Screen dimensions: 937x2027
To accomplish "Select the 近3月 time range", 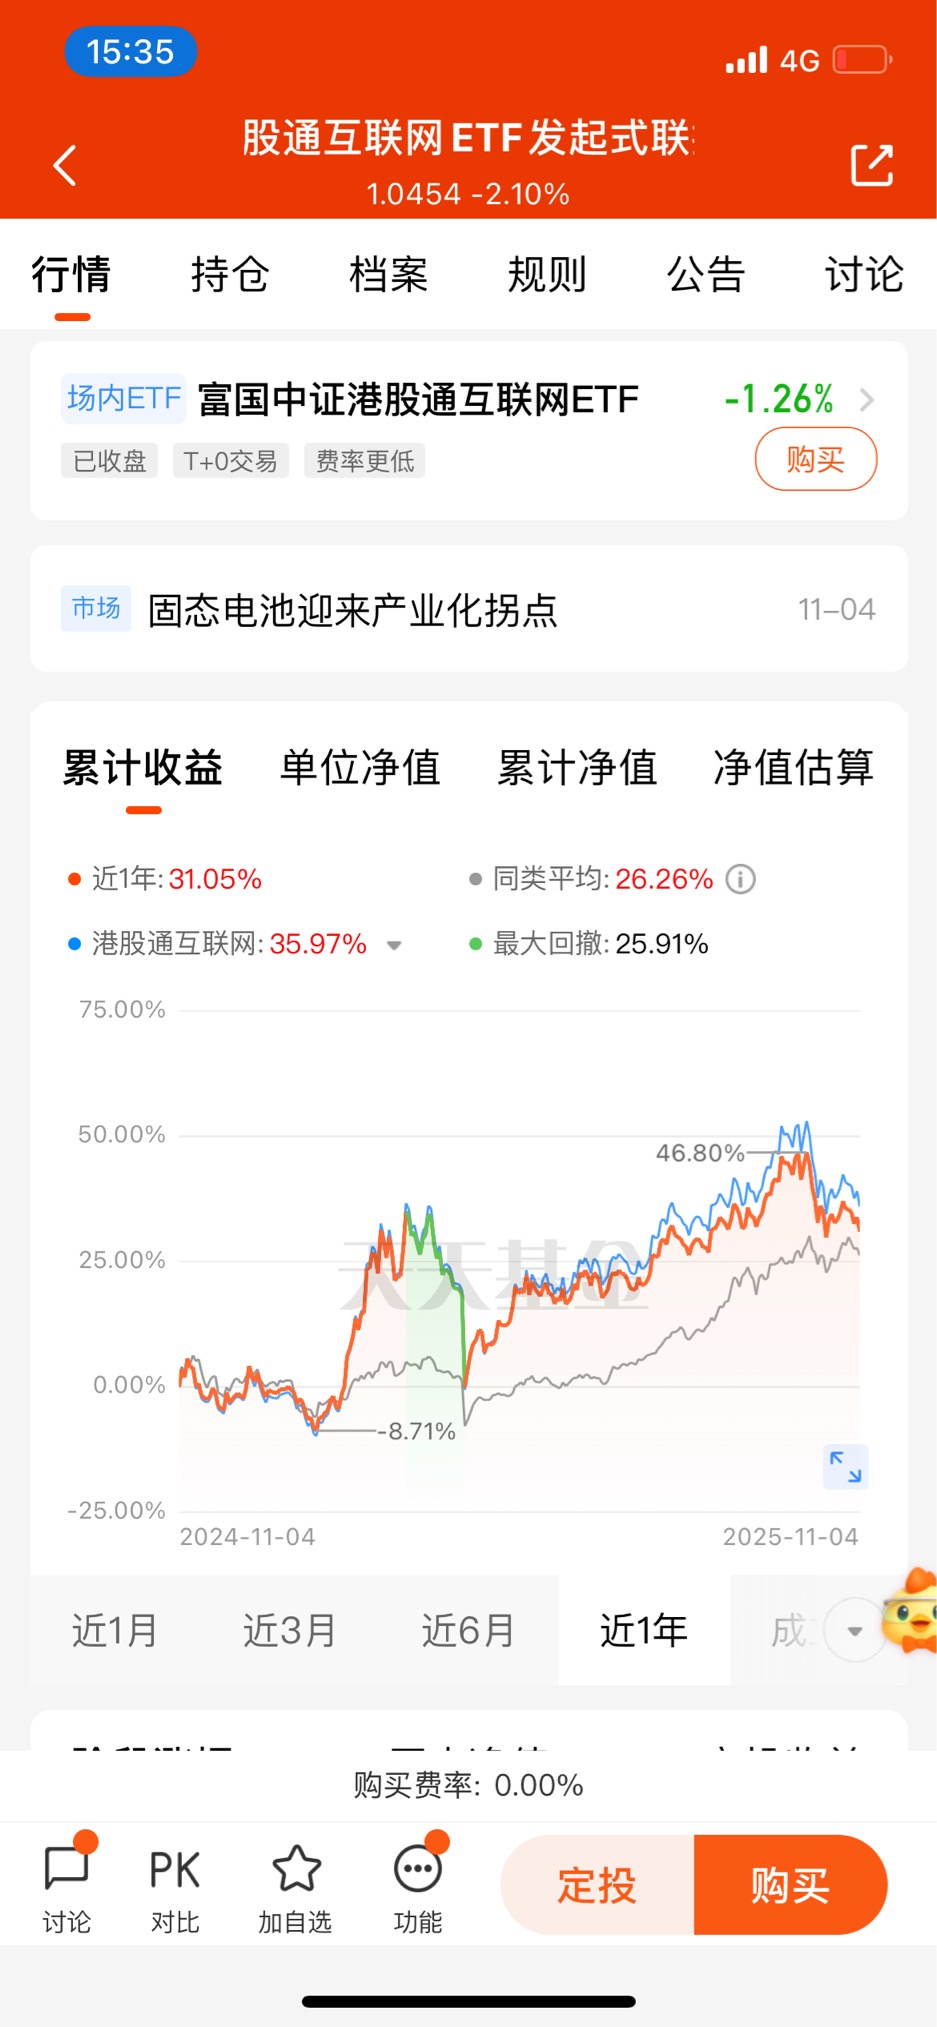I will tap(290, 1631).
